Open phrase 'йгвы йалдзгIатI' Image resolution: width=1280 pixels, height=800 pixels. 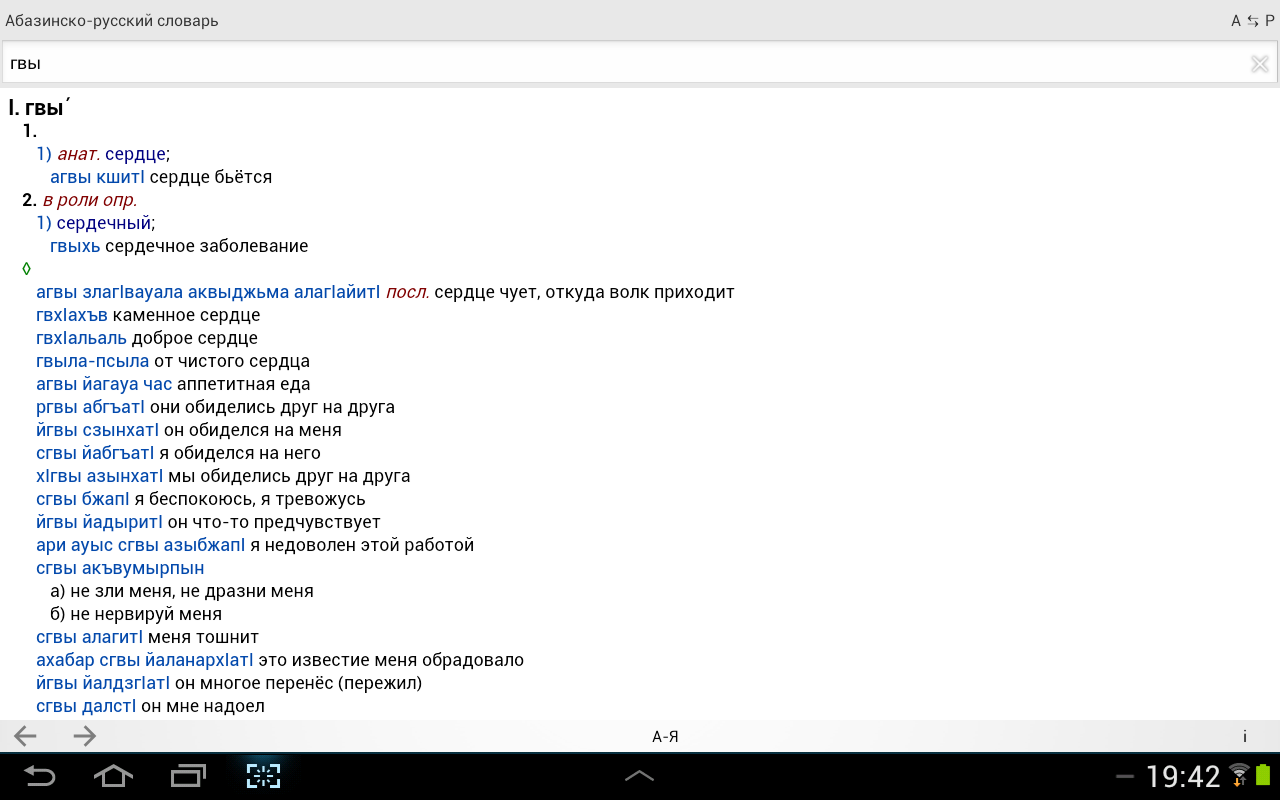103,683
